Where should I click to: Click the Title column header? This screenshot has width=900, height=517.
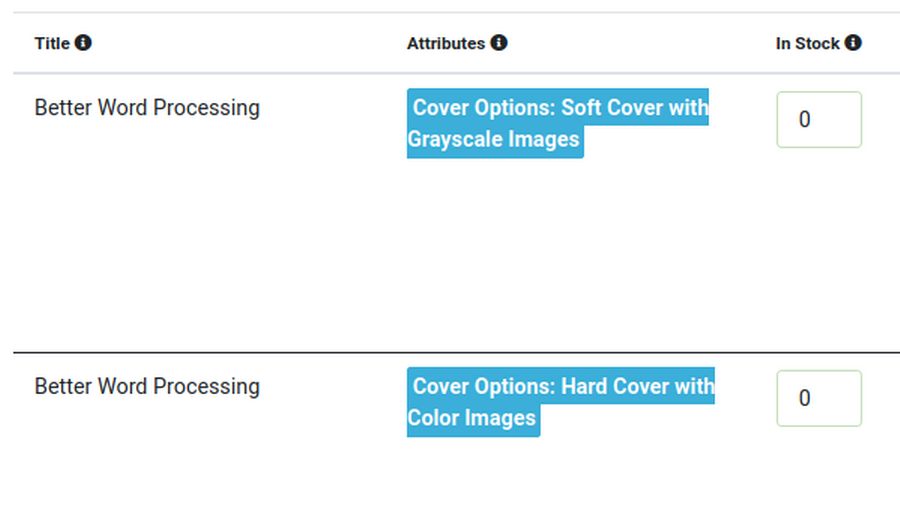click(x=52, y=43)
